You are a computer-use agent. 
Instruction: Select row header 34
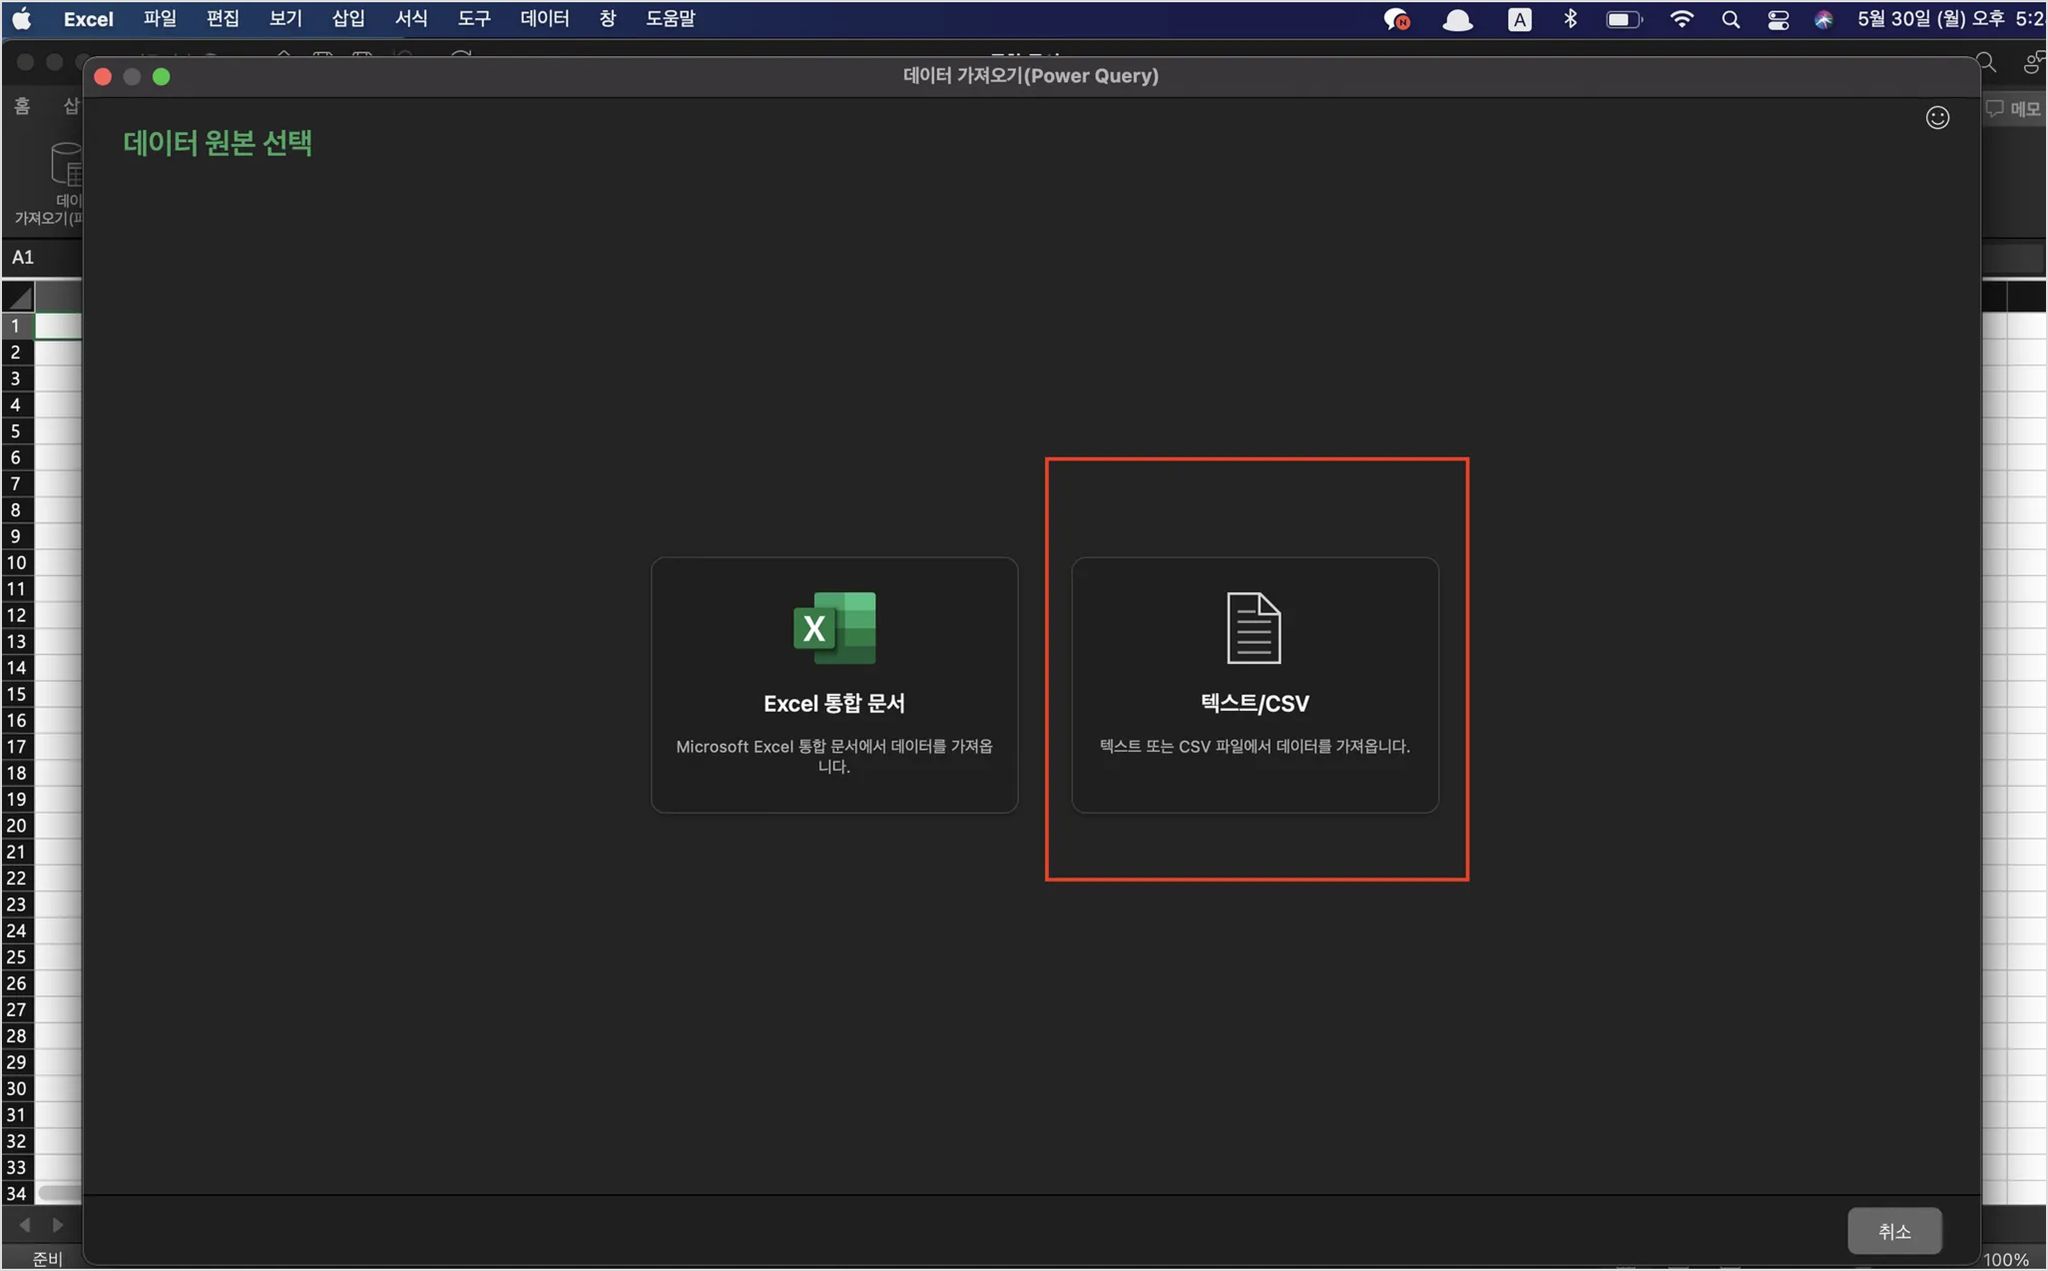click(x=16, y=1194)
